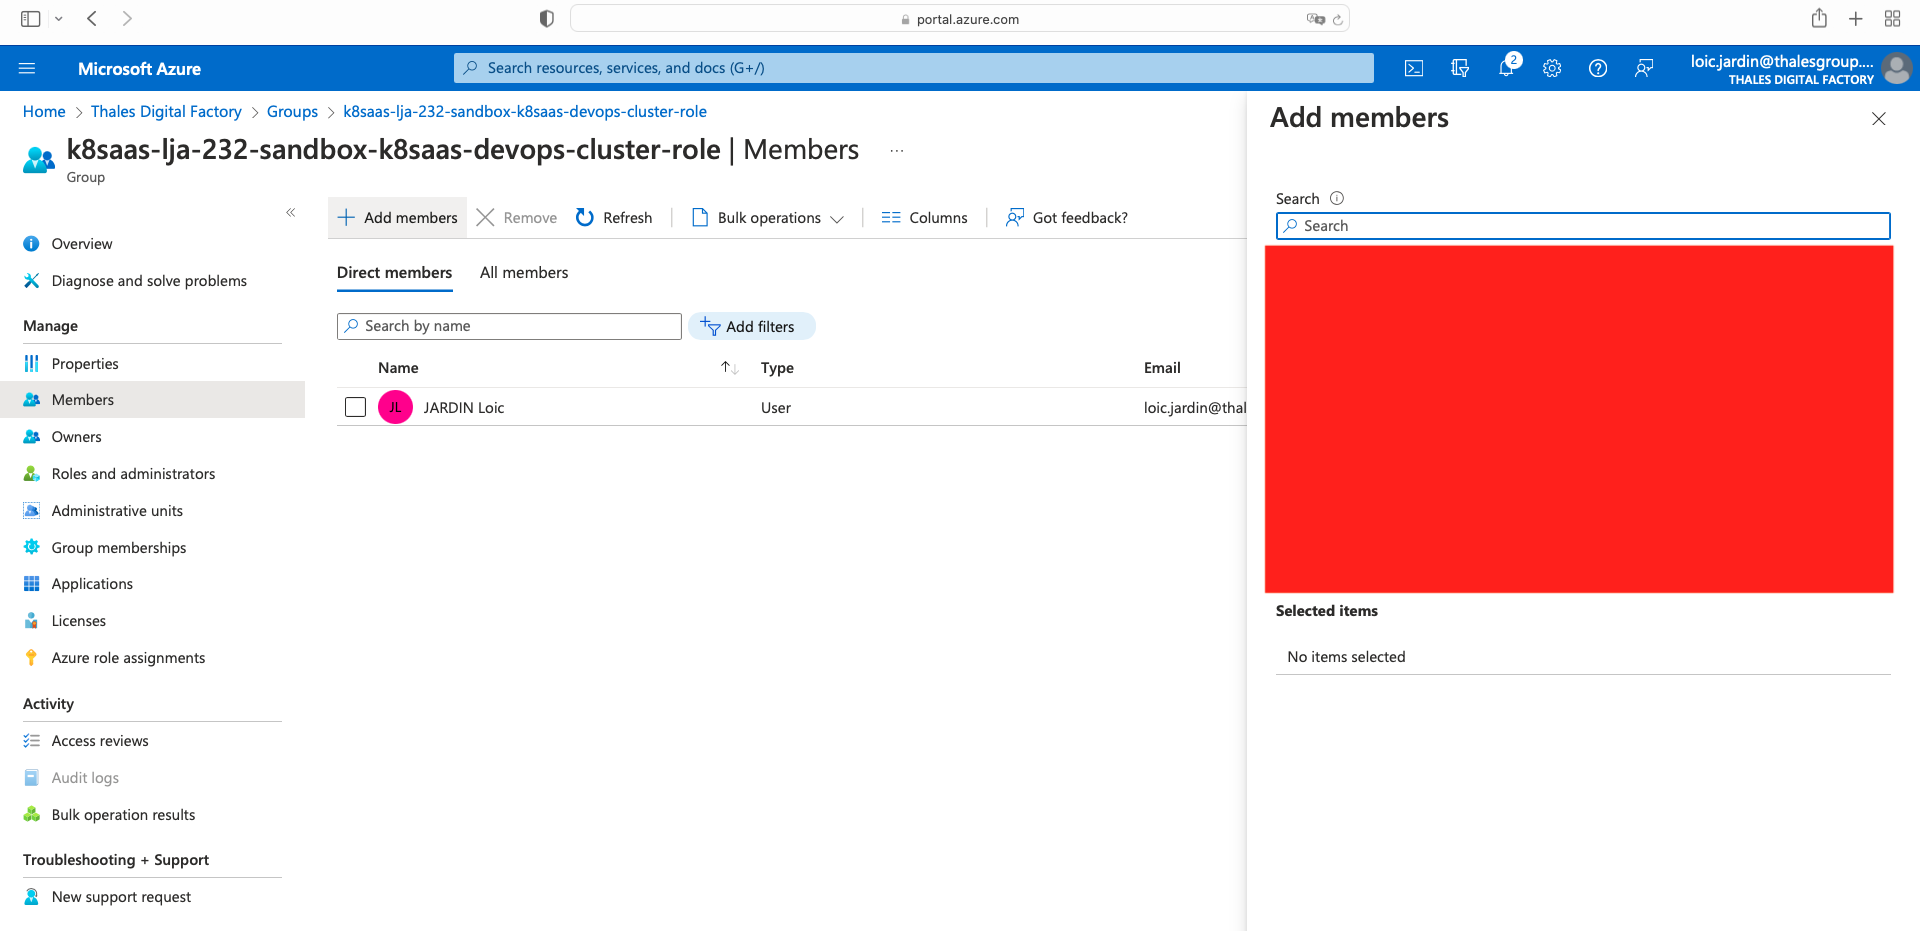This screenshot has width=1920, height=931.
Task: Click the portal.azure.com address bar
Action: [960, 19]
